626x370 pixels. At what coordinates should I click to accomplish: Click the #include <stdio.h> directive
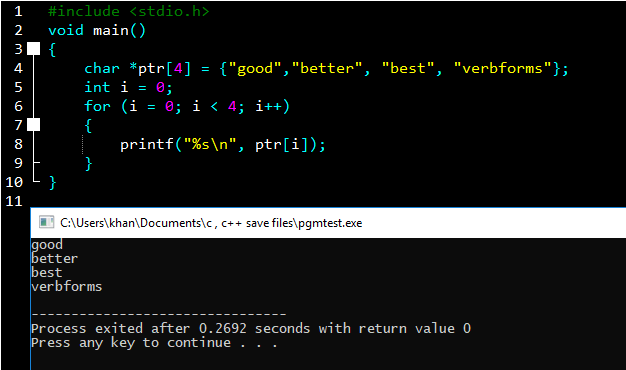click(129, 11)
